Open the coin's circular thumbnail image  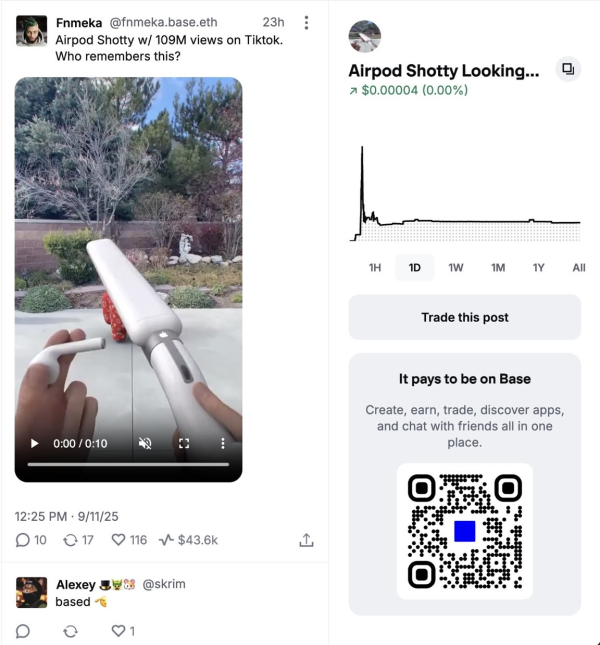click(x=364, y=37)
